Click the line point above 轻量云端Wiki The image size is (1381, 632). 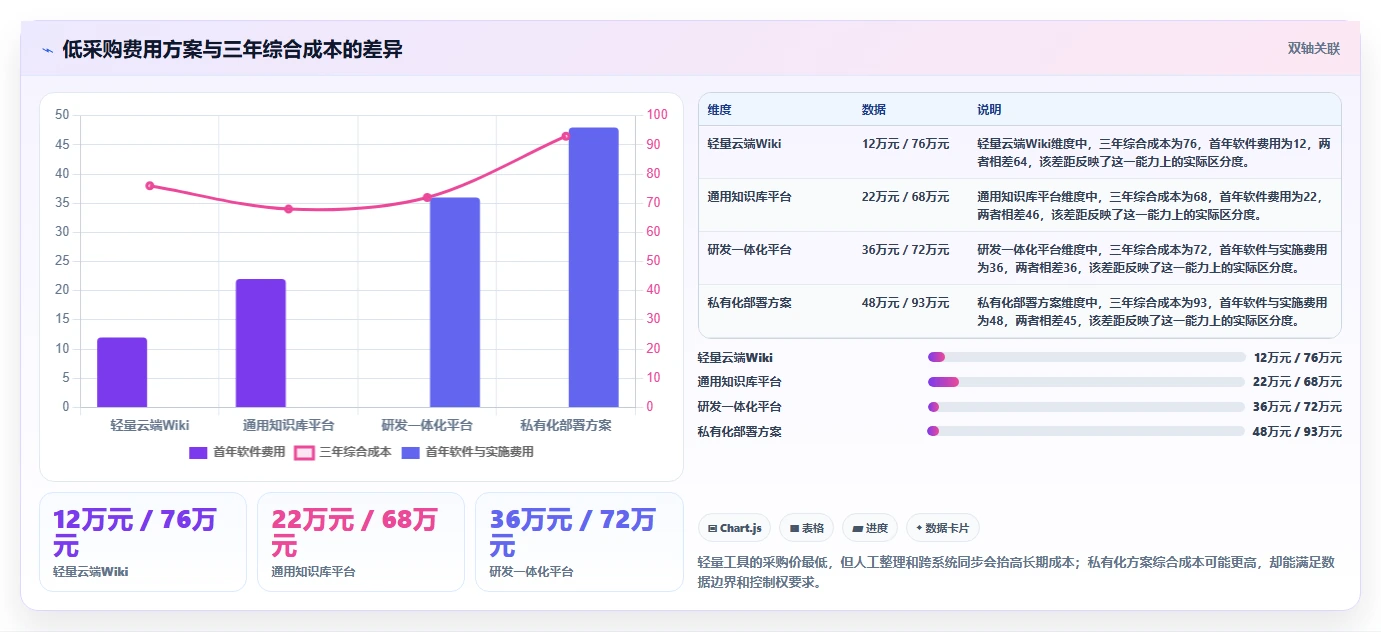pos(150,185)
